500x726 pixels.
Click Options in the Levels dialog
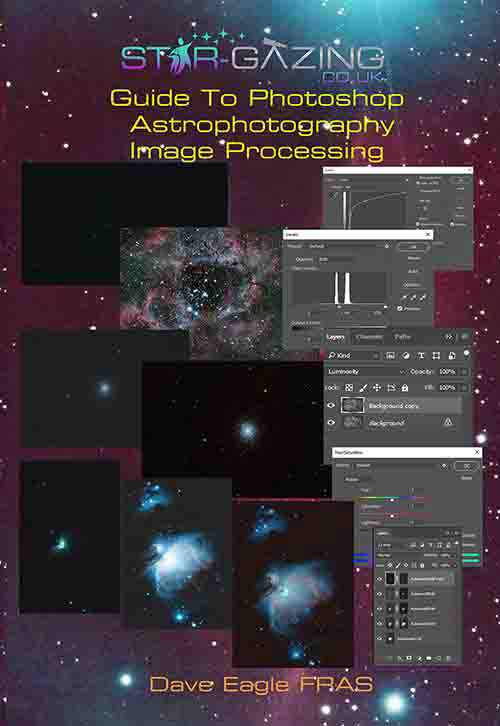(412, 285)
